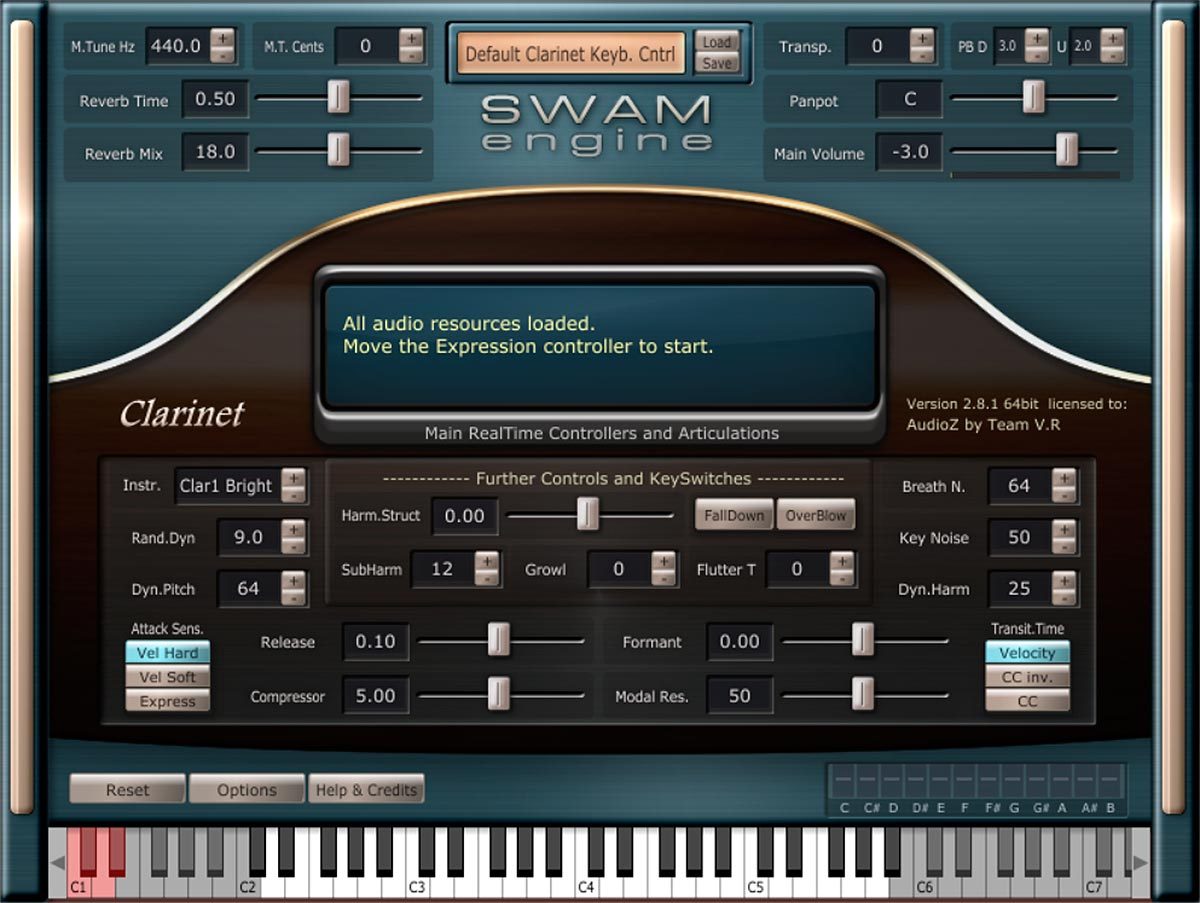Click the Reverb Time slider handle
Viewport: 1200px width, 903px height.
[x=339, y=98]
